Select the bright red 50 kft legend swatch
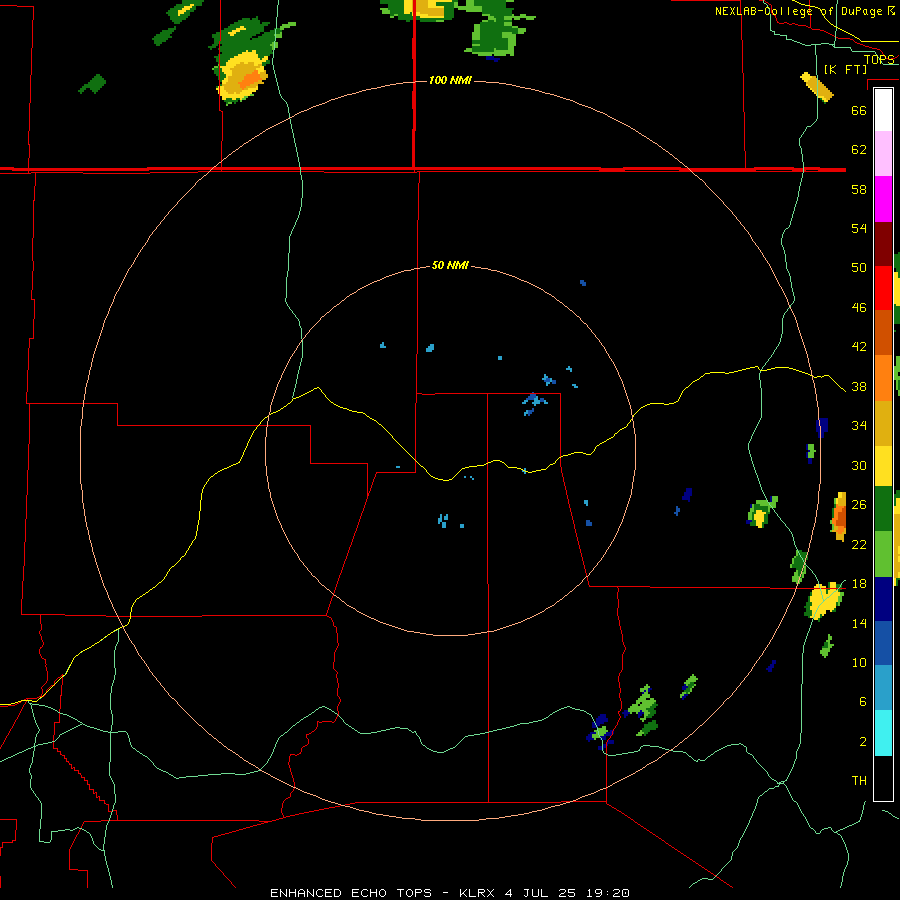 (x=883, y=288)
